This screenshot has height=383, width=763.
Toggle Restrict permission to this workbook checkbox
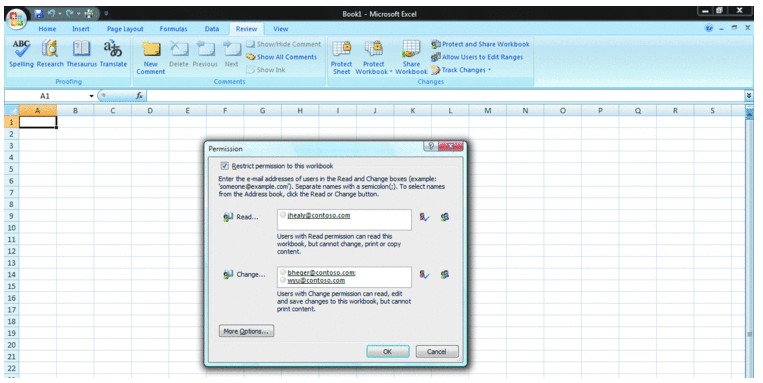224,166
